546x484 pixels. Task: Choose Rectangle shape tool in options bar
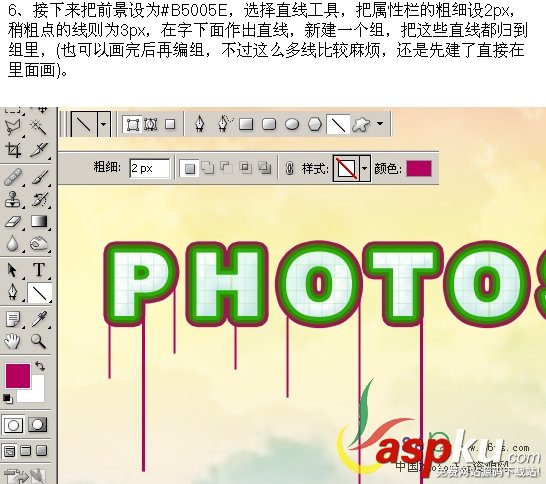pyautogui.click(x=246, y=124)
